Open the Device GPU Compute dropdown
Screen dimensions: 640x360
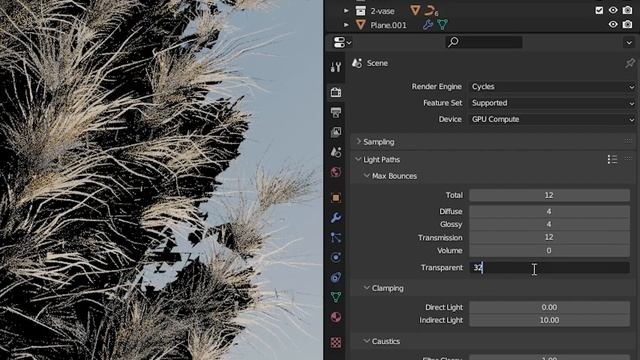click(x=553, y=119)
